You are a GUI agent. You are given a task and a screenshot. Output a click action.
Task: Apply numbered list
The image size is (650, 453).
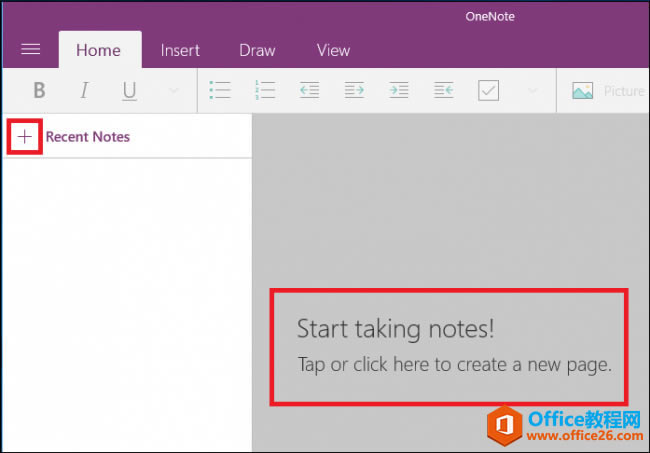[265, 90]
